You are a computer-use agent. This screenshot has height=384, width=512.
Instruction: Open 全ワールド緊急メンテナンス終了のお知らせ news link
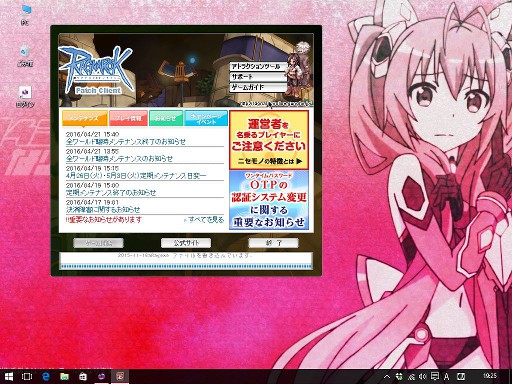coord(126,142)
